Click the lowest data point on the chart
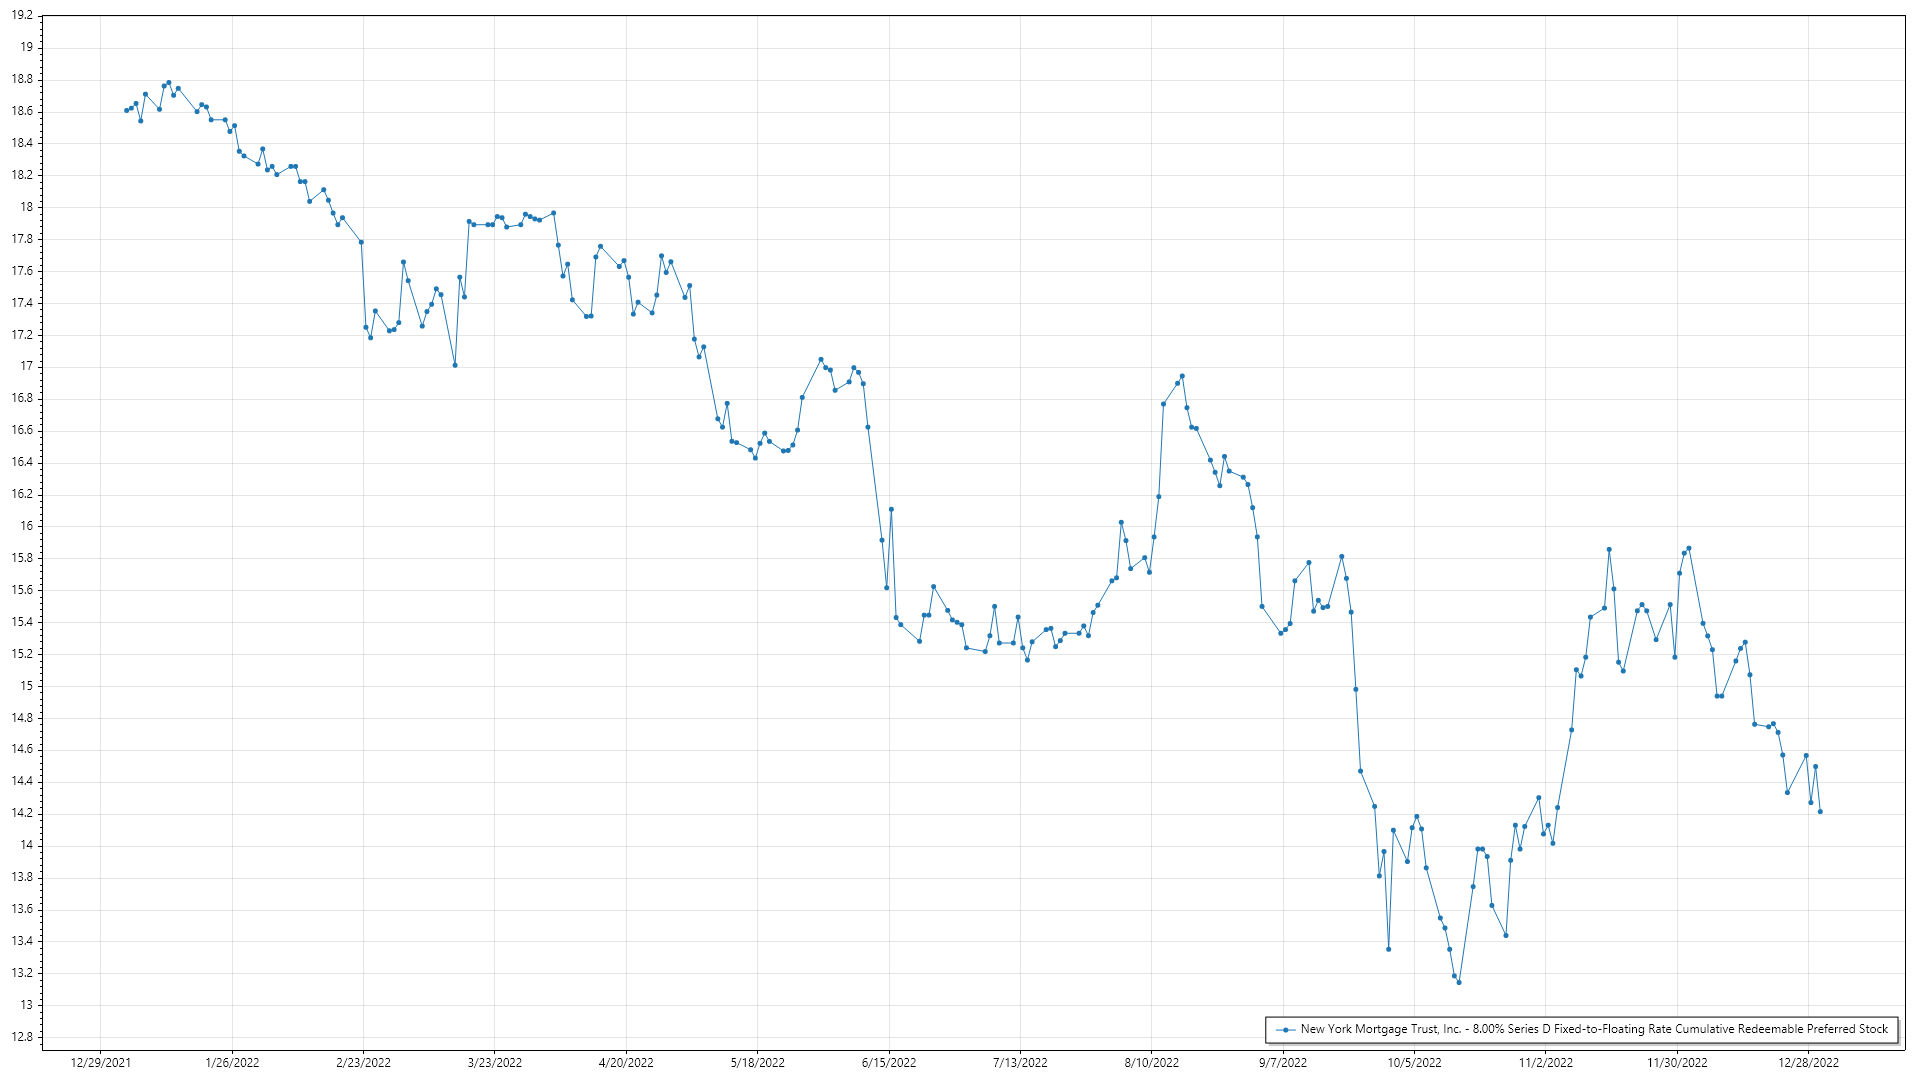1920x1080 pixels. [x=1459, y=983]
